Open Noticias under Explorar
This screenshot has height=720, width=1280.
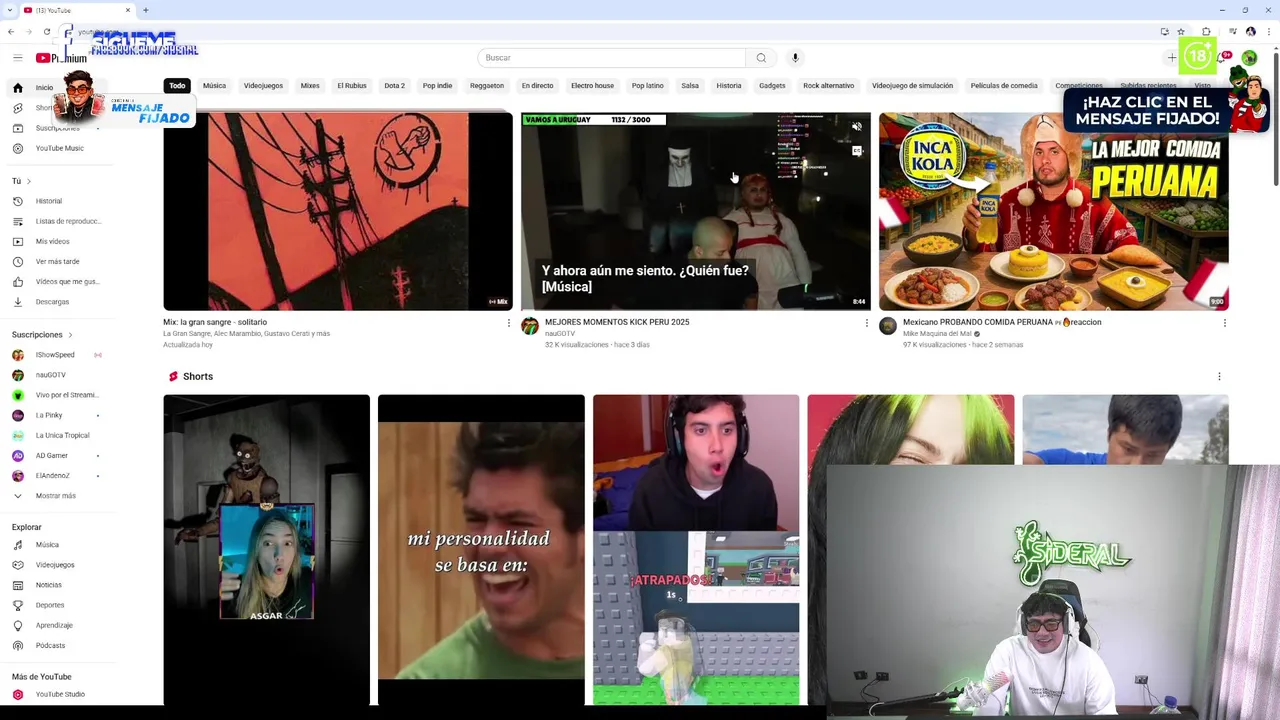[49, 585]
